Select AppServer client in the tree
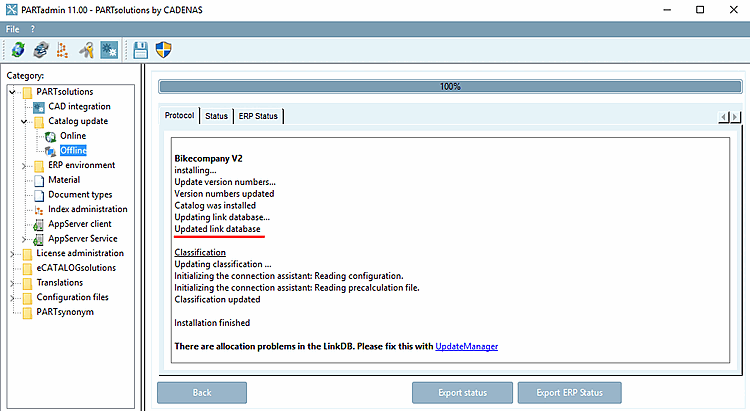 point(79,224)
